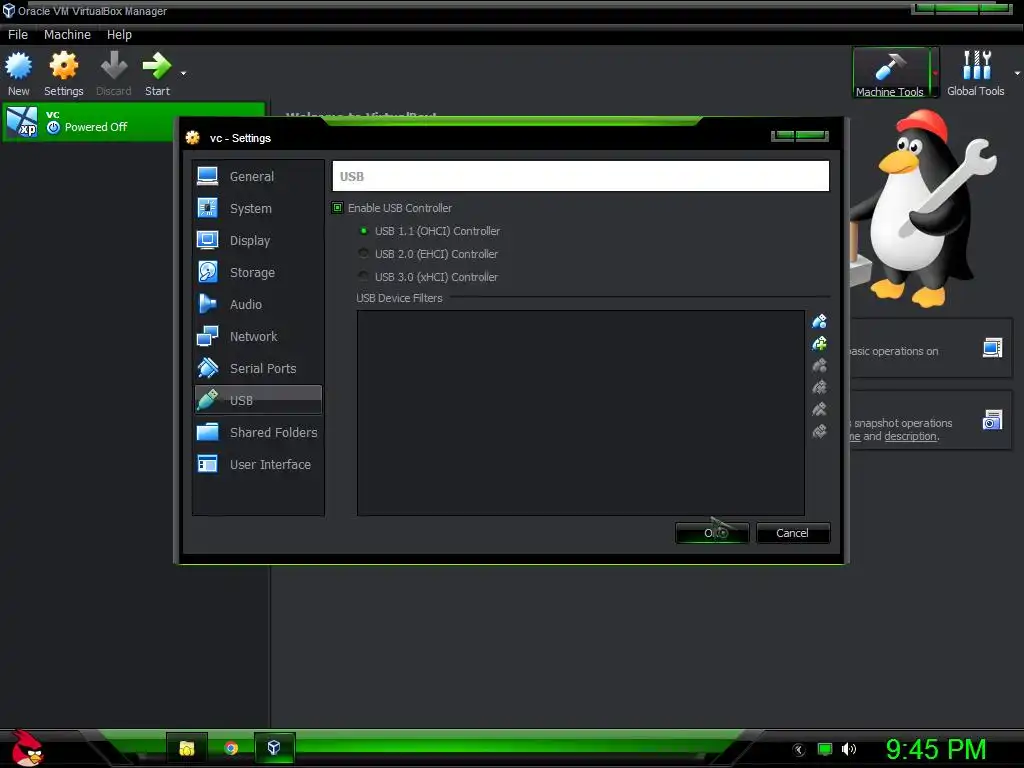This screenshot has width=1024, height=768.
Task: Select USB 3.0 (xHCI) Controller radio
Action: 364,276
